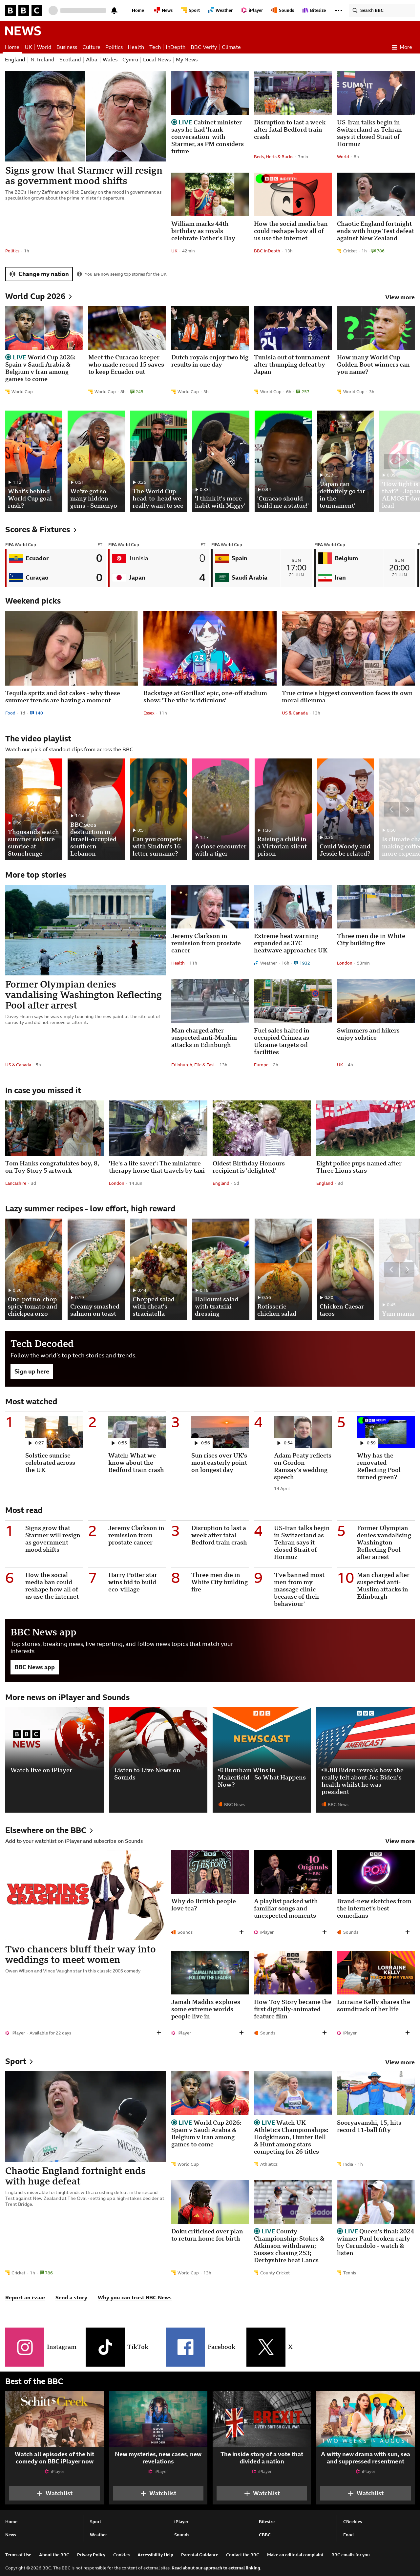Add 'A playlist packed with familiar songs' to watchlist

(324, 1932)
